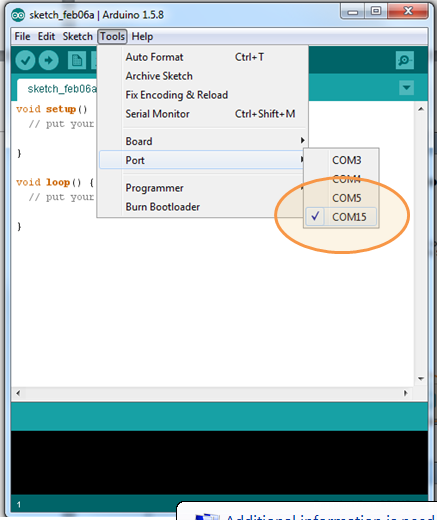Click the New sketch file icon
This screenshot has width=437, height=520.
coord(77,60)
